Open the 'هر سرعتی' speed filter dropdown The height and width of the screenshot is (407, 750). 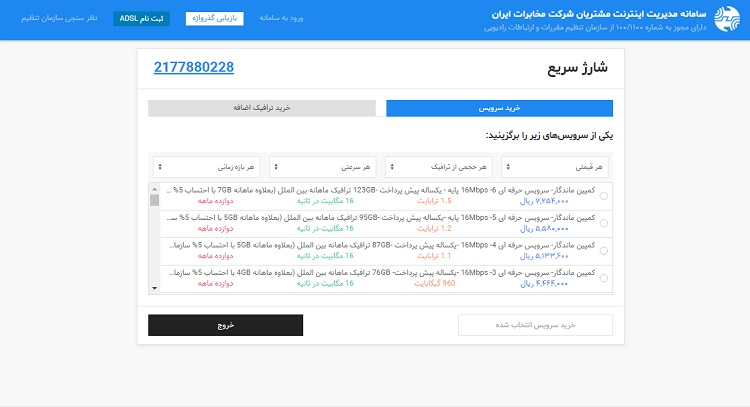pyautogui.click(x=323, y=167)
